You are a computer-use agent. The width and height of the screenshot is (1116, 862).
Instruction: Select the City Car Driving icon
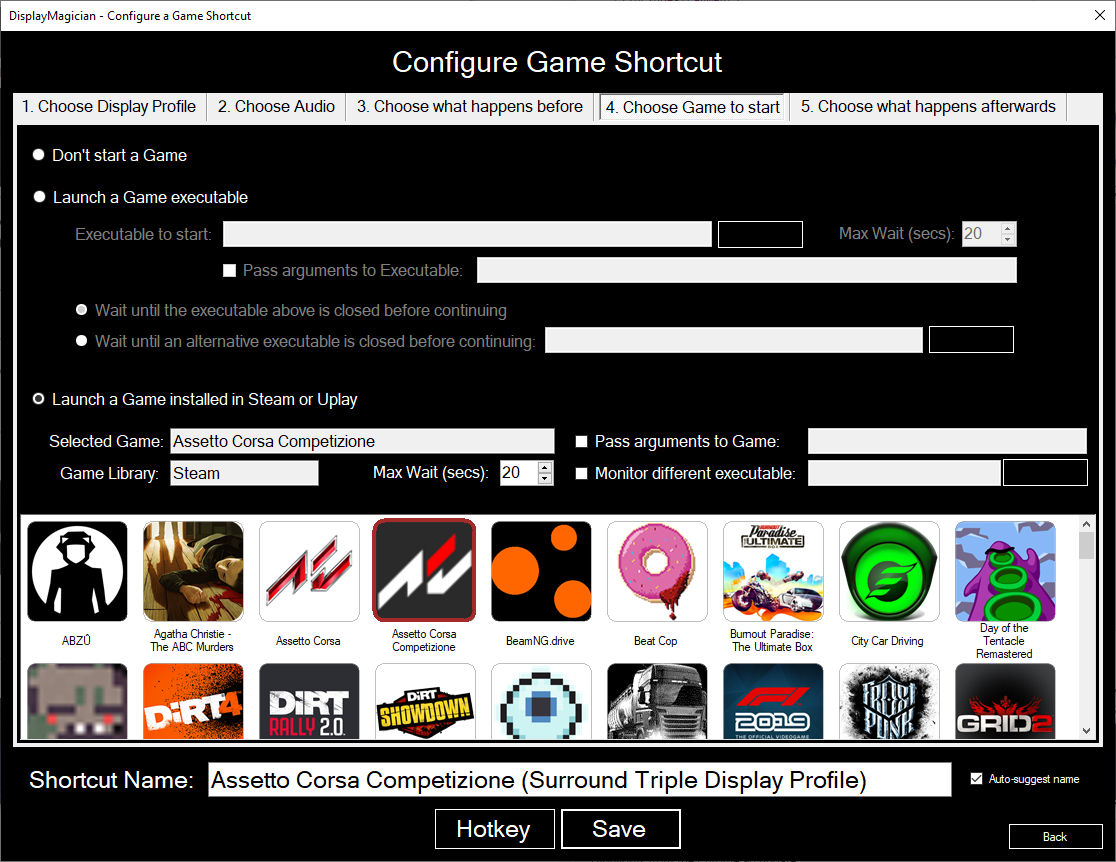coord(889,571)
